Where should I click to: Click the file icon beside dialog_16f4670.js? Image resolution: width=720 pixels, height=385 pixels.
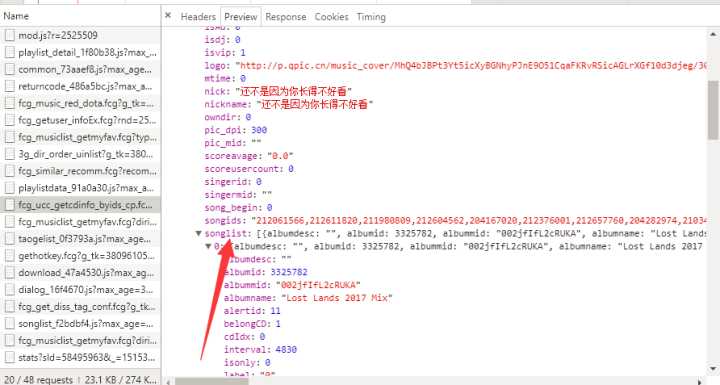(9, 290)
